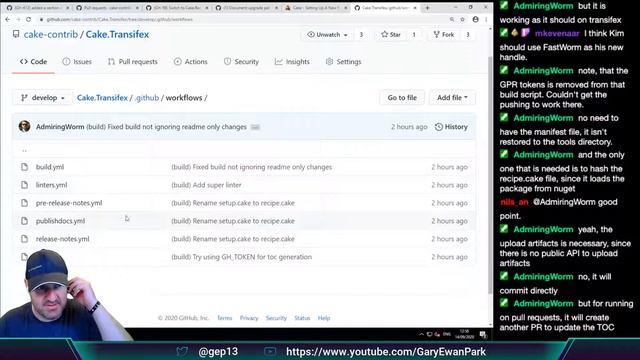
Task: Click the Go to file button
Action: pos(402,98)
